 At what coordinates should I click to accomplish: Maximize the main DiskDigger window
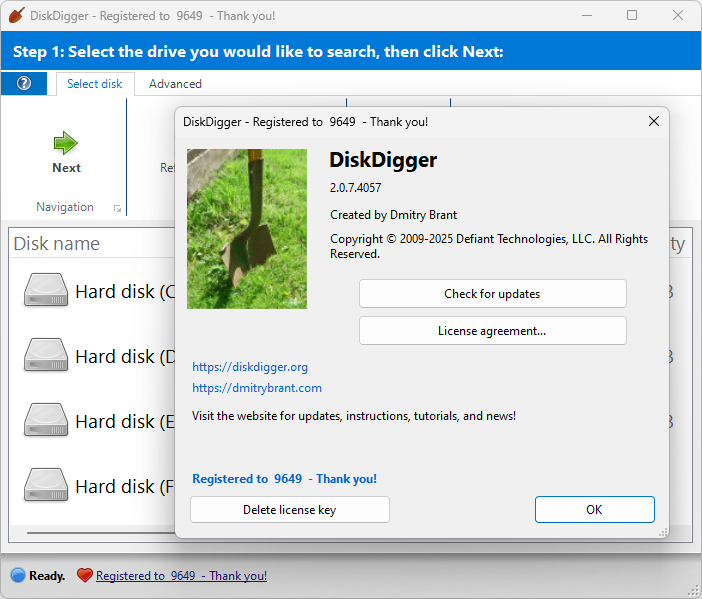click(632, 15)
